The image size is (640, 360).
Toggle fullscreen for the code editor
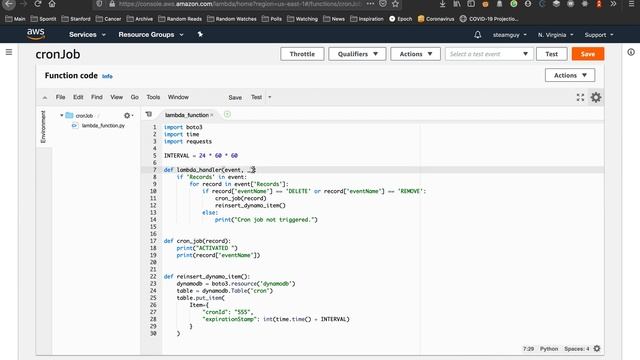580,97
